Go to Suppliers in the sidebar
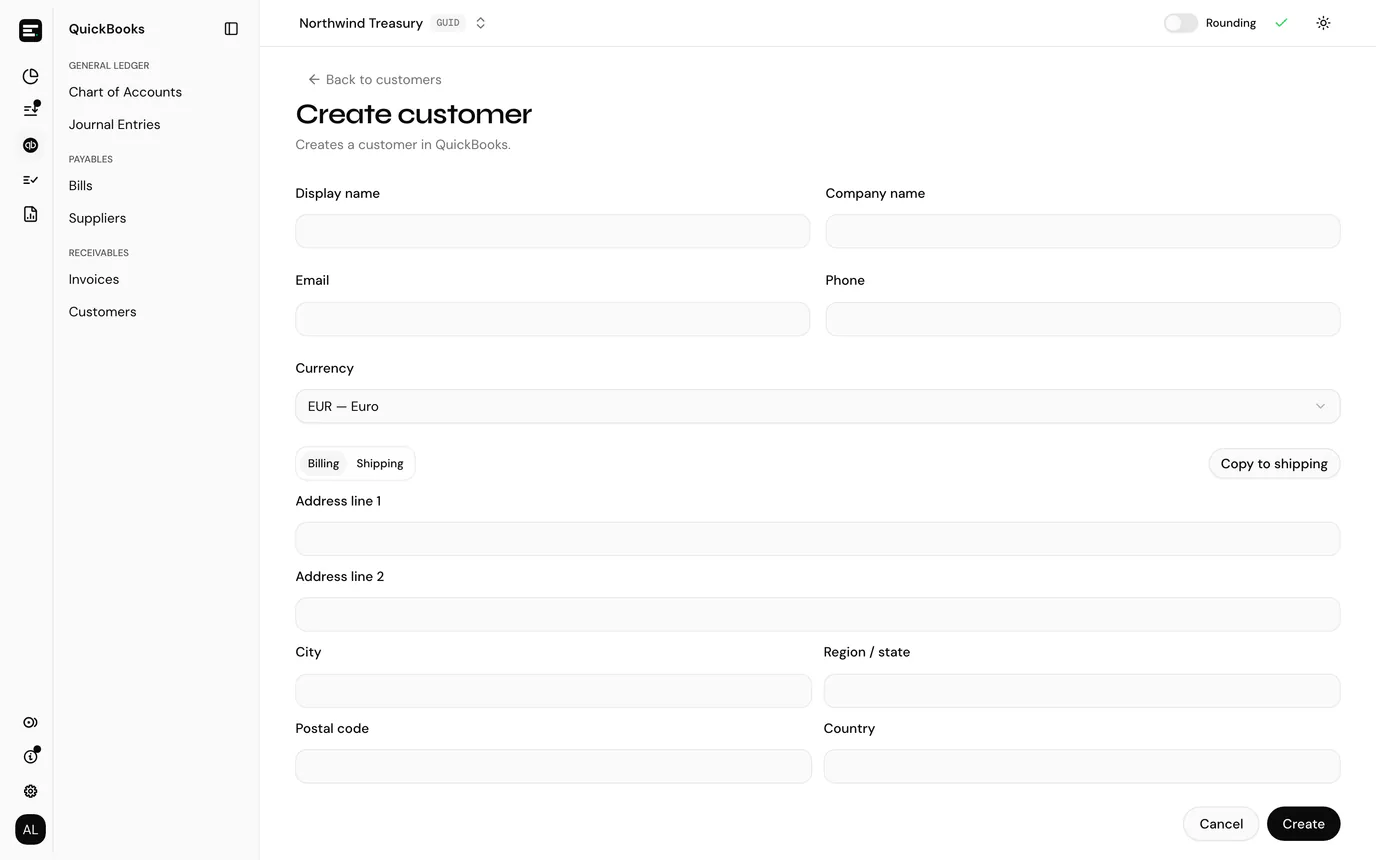The height and width of the screenshot is (860, 1376). tap(97, 218)
